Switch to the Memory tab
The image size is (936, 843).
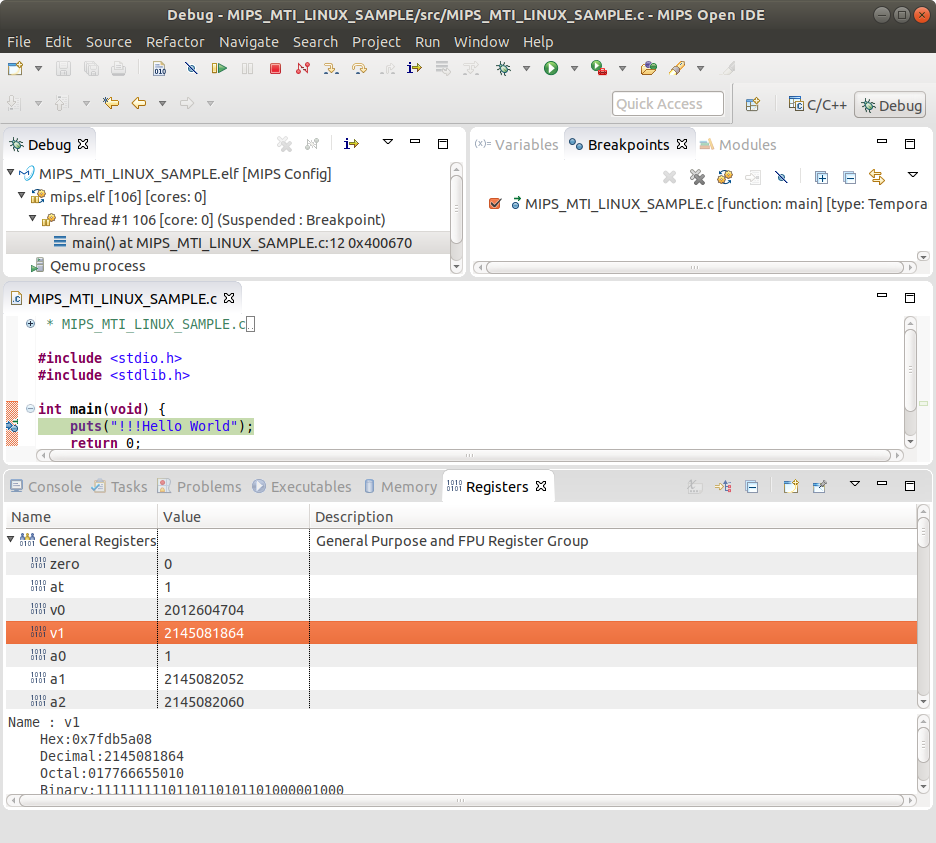click(x=401, y=487)
